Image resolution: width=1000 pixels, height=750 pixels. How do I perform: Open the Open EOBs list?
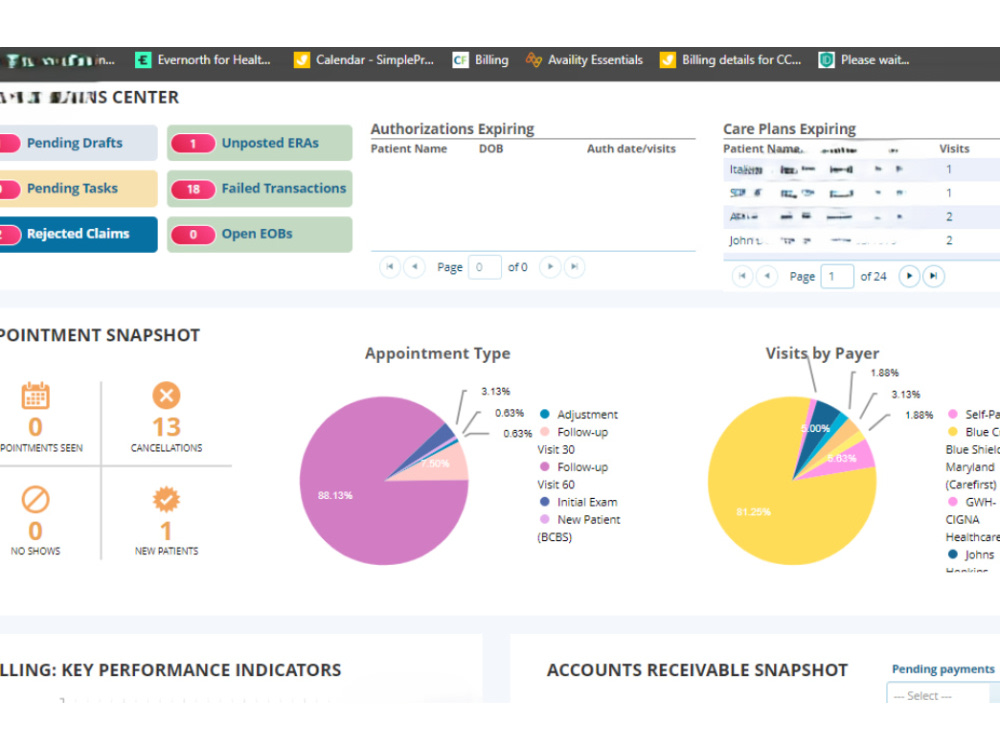tap(260, 234)
